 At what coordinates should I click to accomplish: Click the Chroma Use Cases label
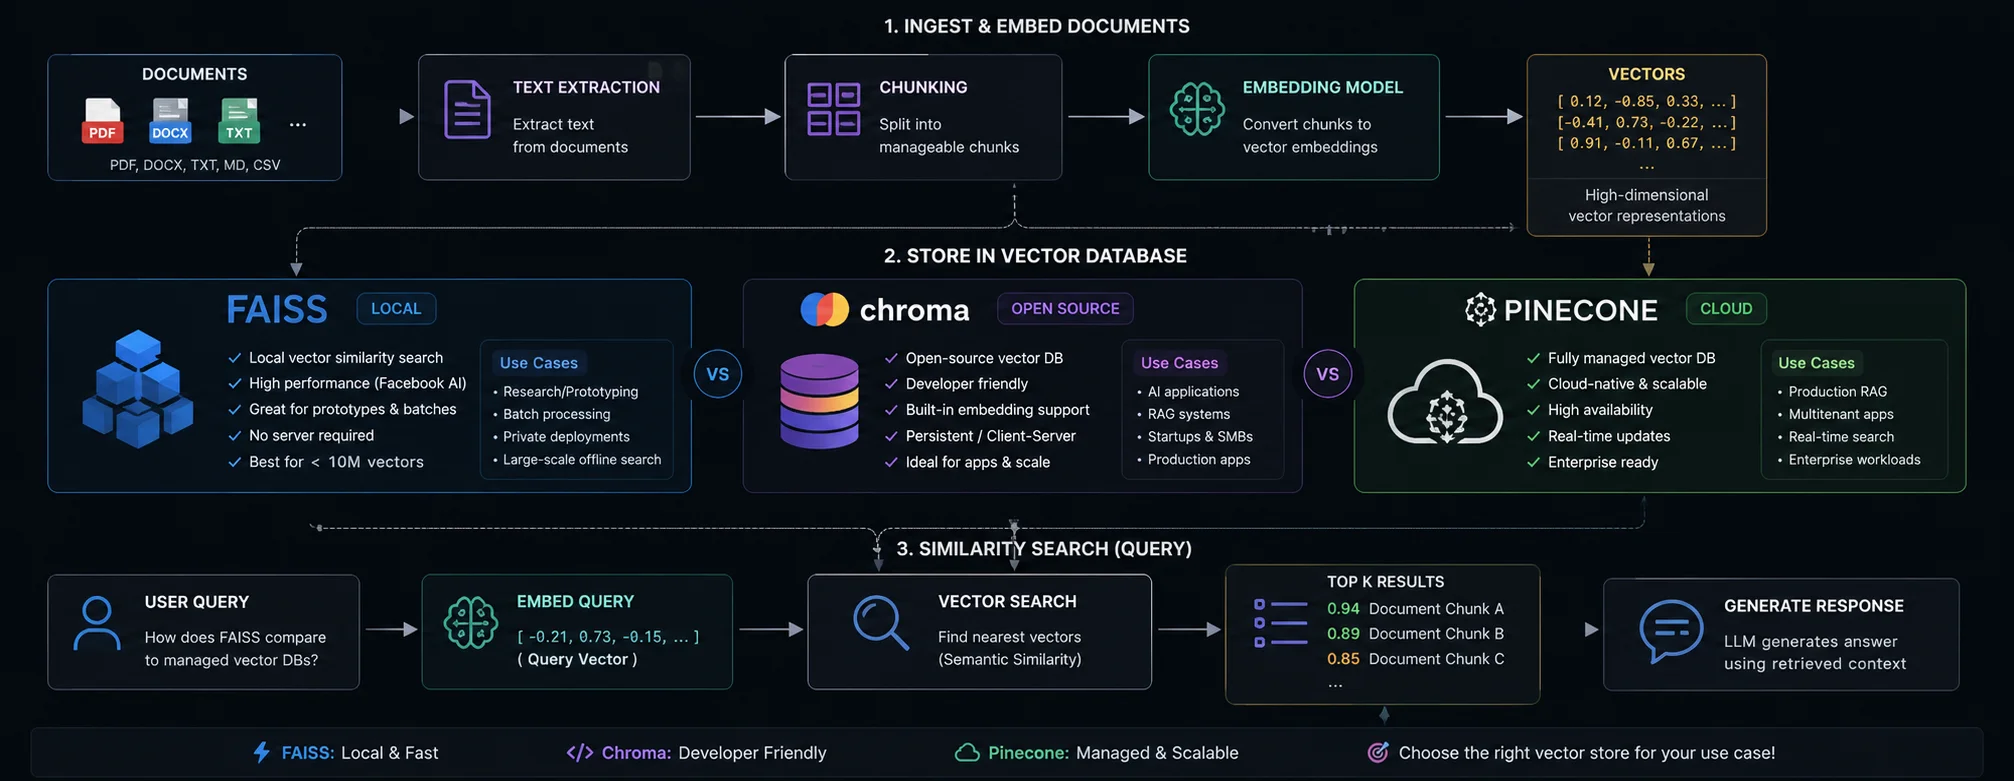click(1180, 363)
